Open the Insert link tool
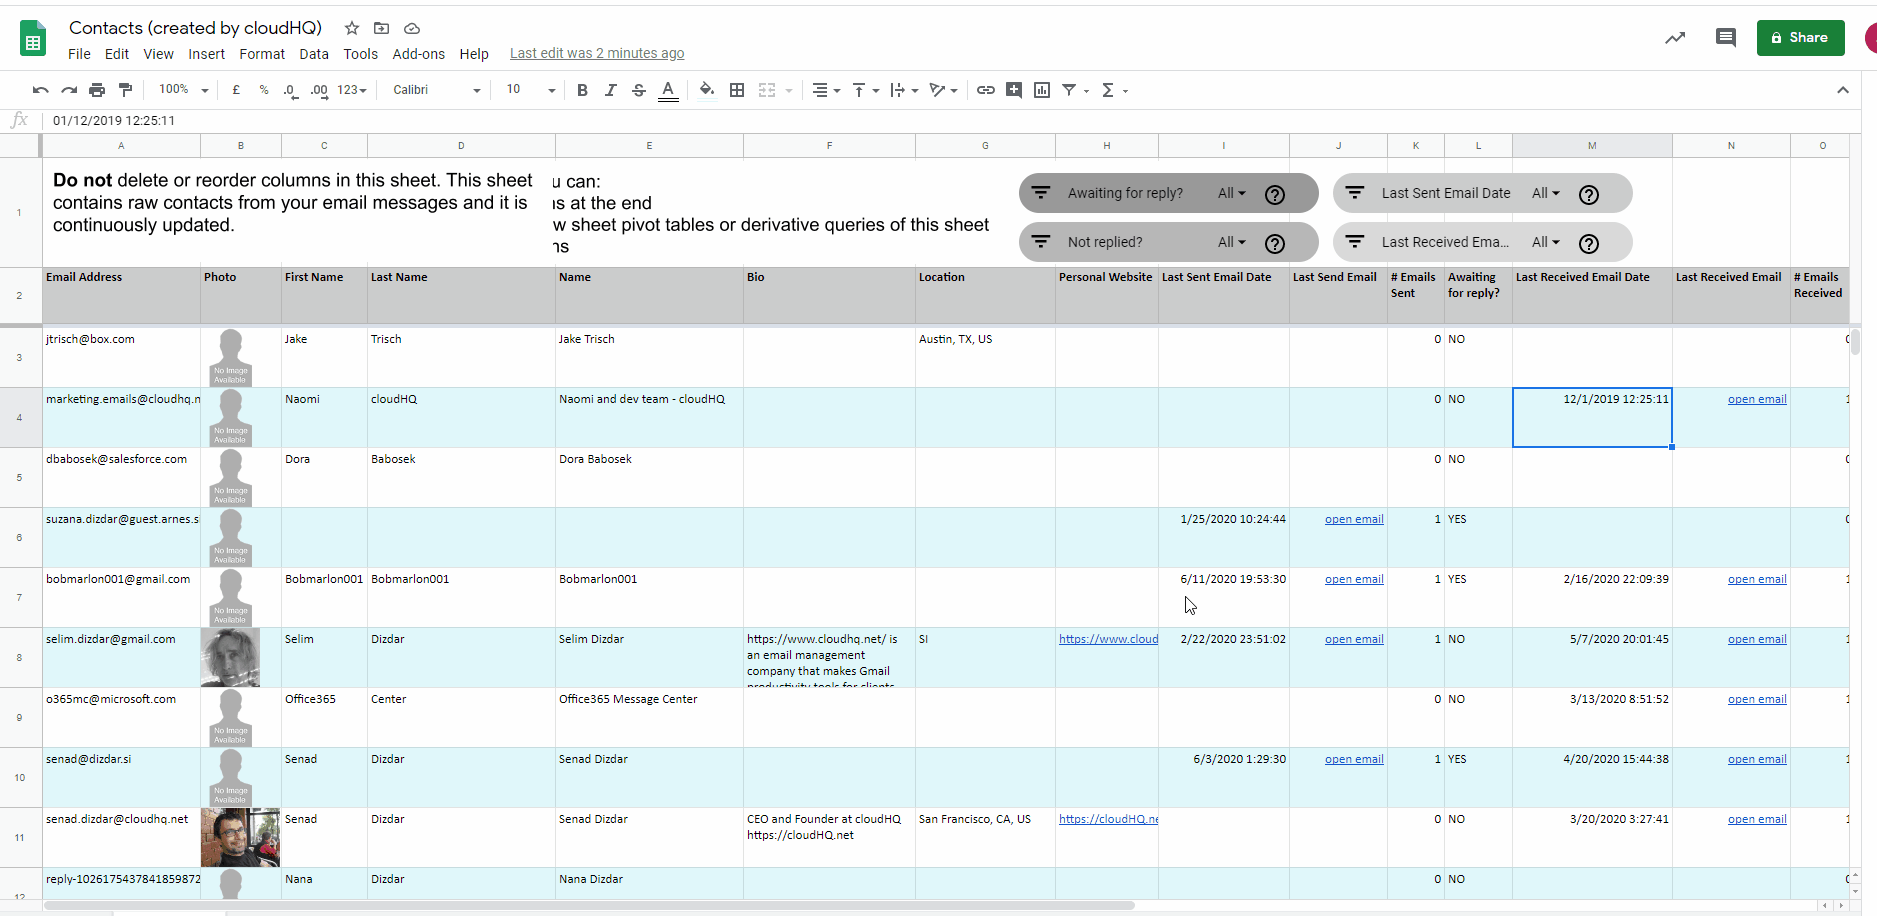 987,90
